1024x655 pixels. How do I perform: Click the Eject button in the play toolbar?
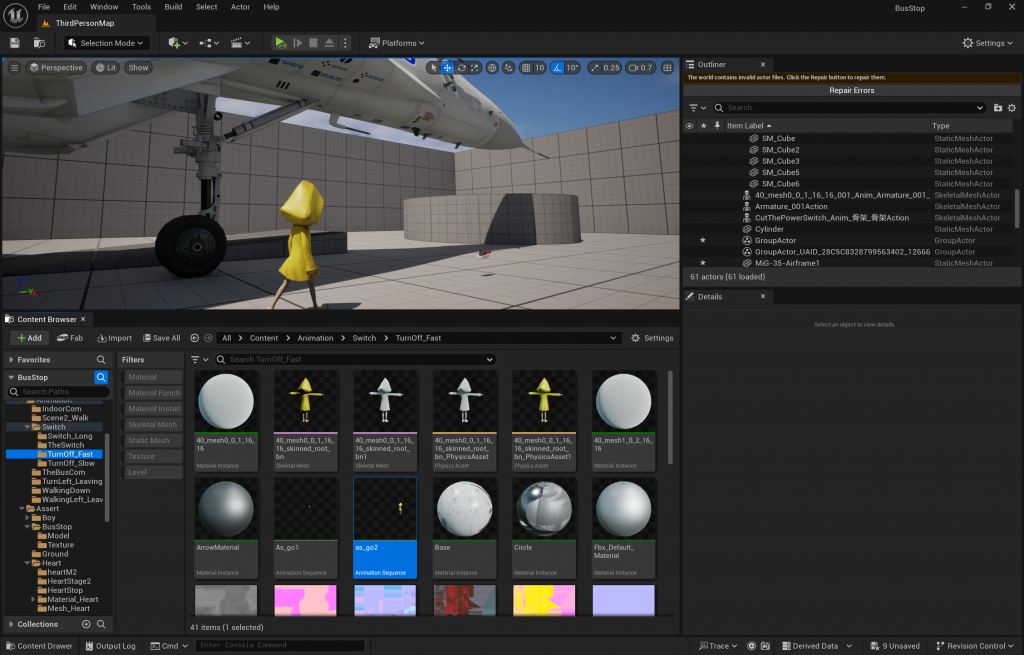coord(329,43)
